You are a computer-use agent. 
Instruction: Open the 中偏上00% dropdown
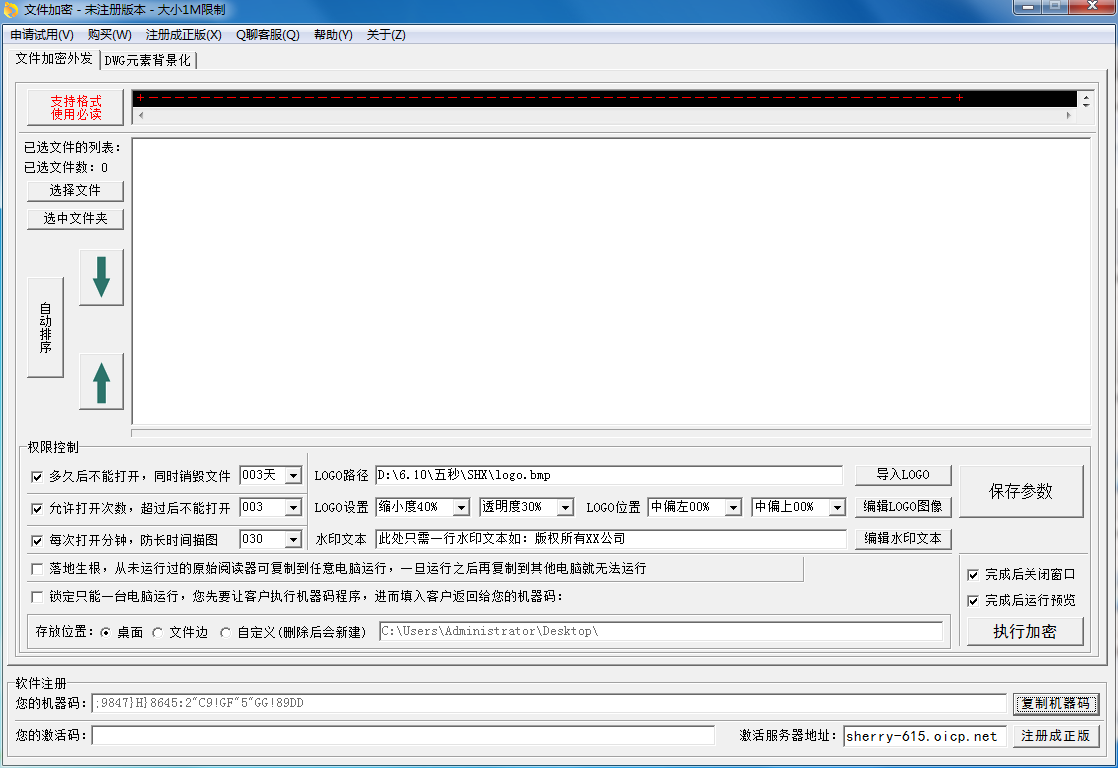[837, 507]
